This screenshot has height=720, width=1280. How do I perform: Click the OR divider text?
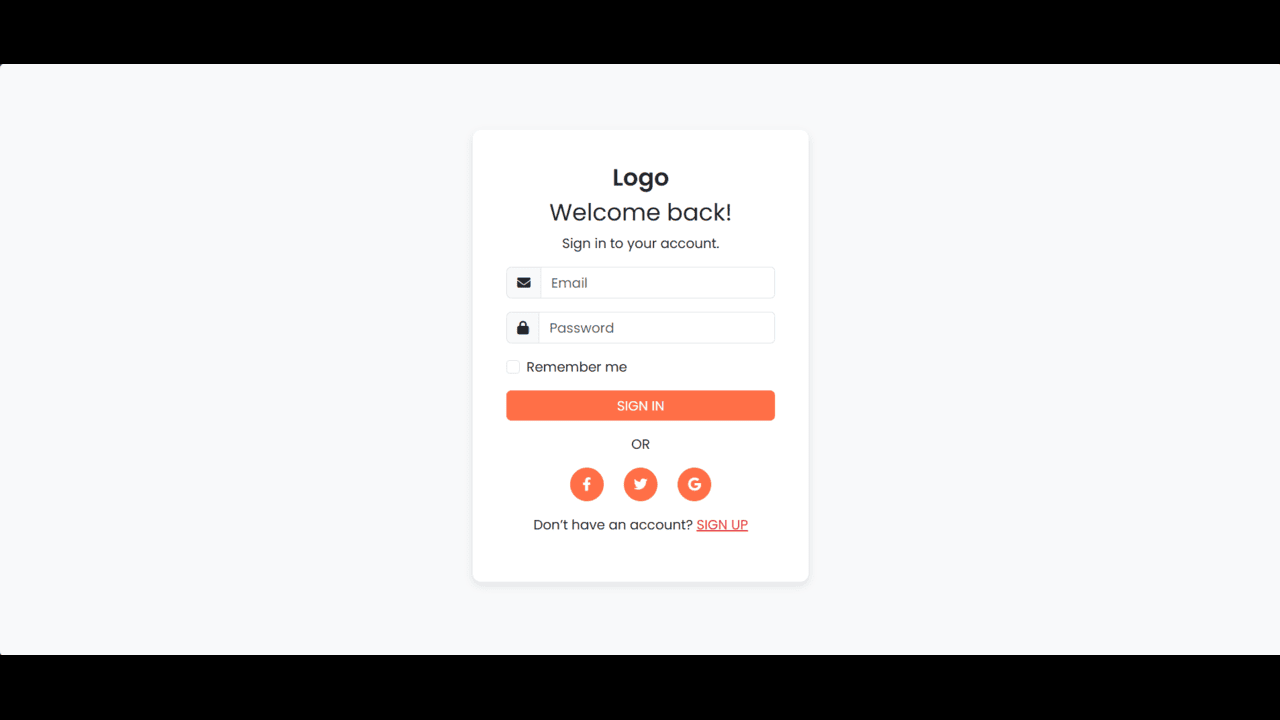640,444
